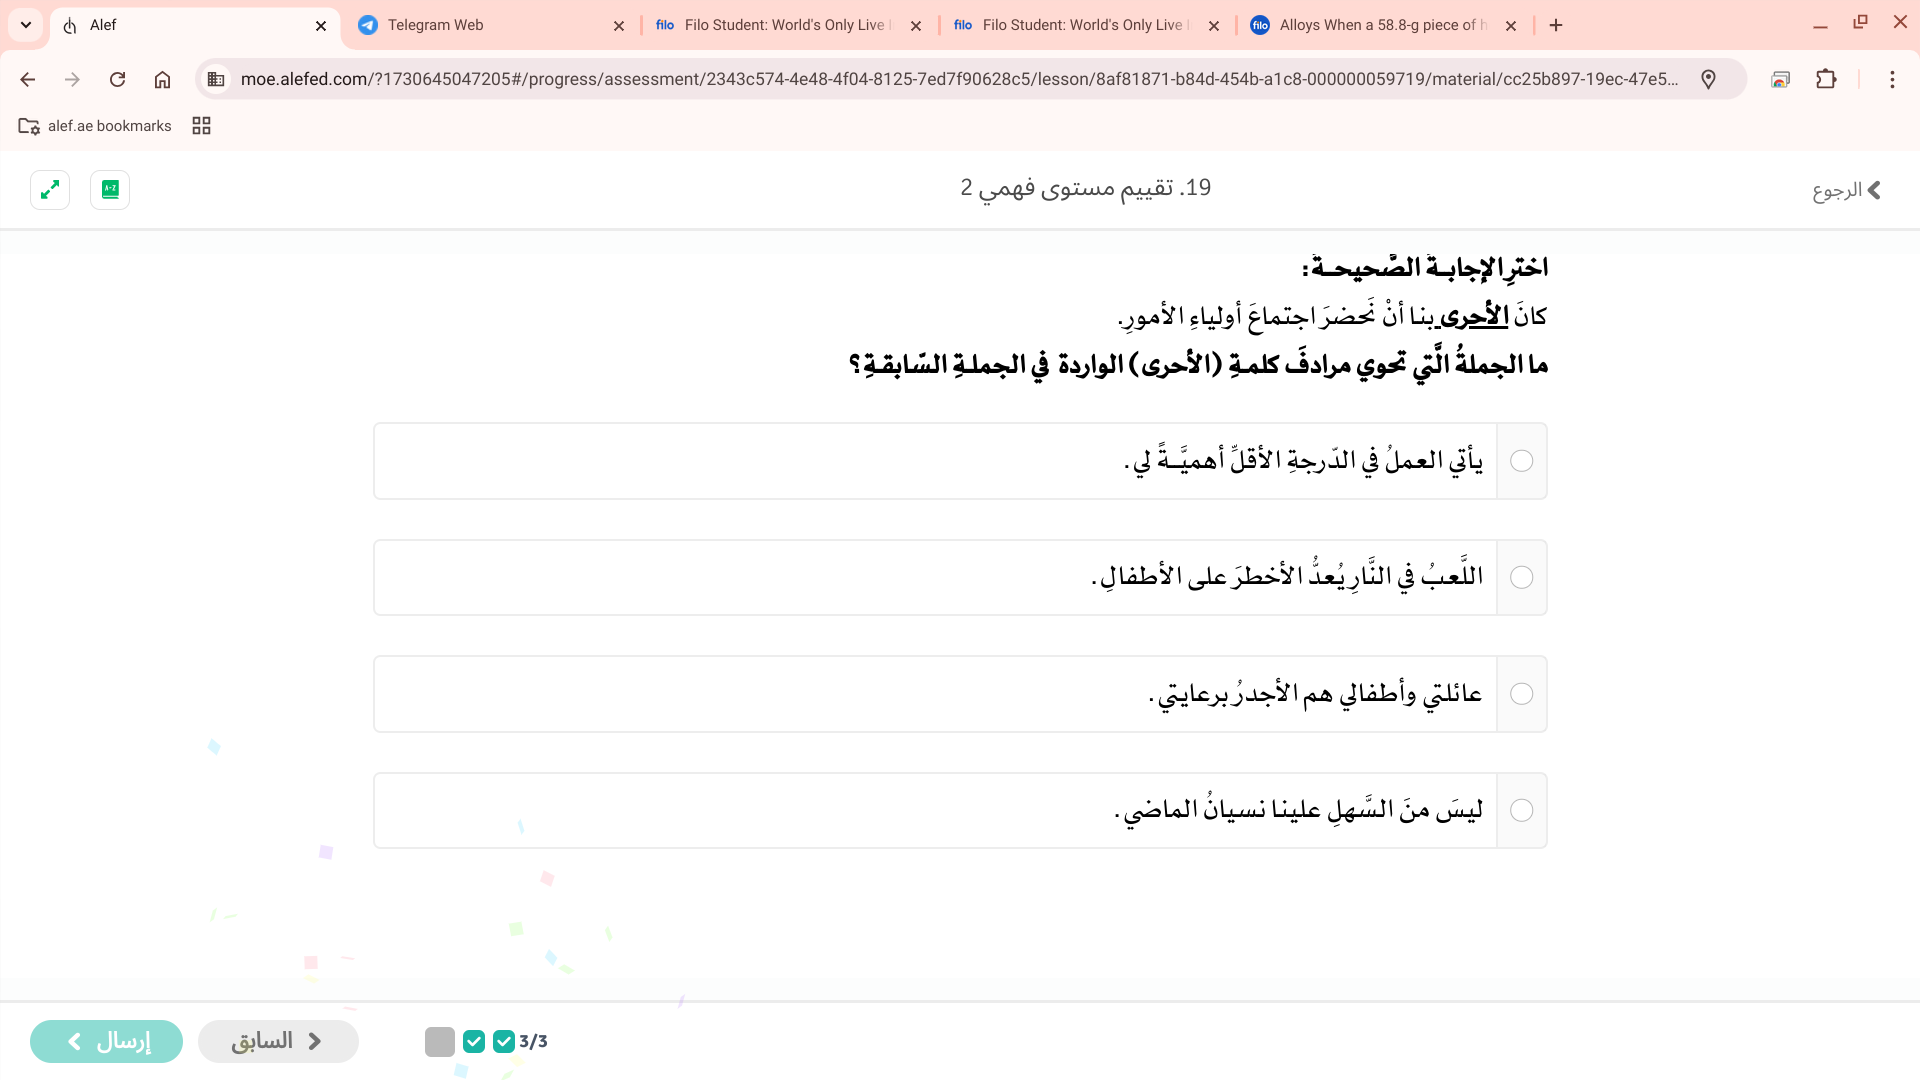Click the إرسال submit button
Viewport: 1920px width, 1080px height.
(x=106, y=1041)
